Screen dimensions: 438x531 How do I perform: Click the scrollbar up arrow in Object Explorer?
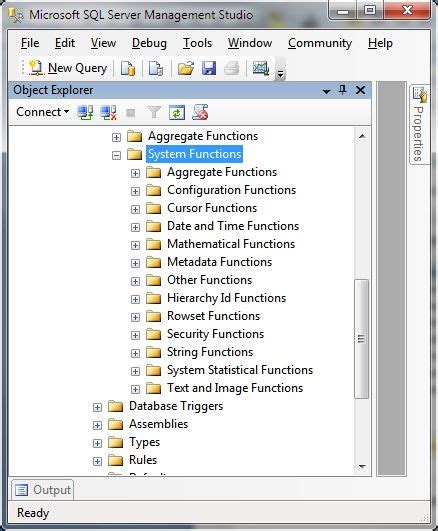362,136
